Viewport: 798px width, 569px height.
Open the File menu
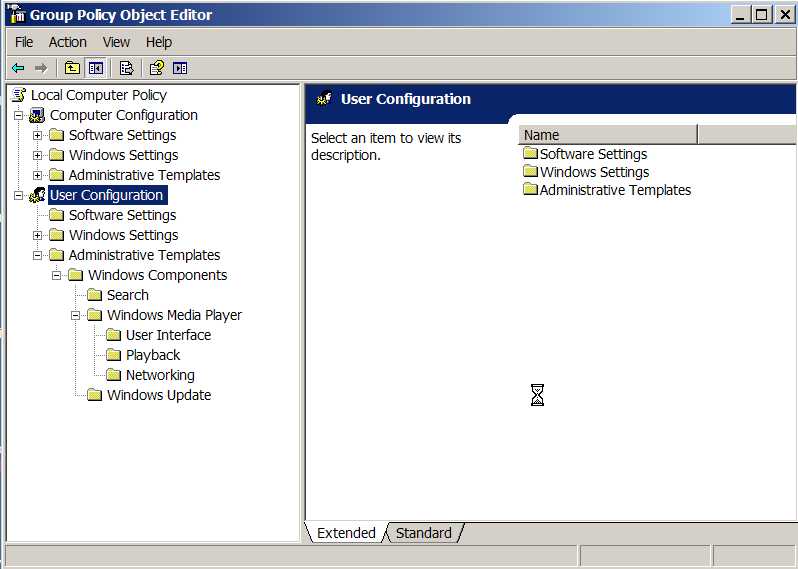[24, 42]
